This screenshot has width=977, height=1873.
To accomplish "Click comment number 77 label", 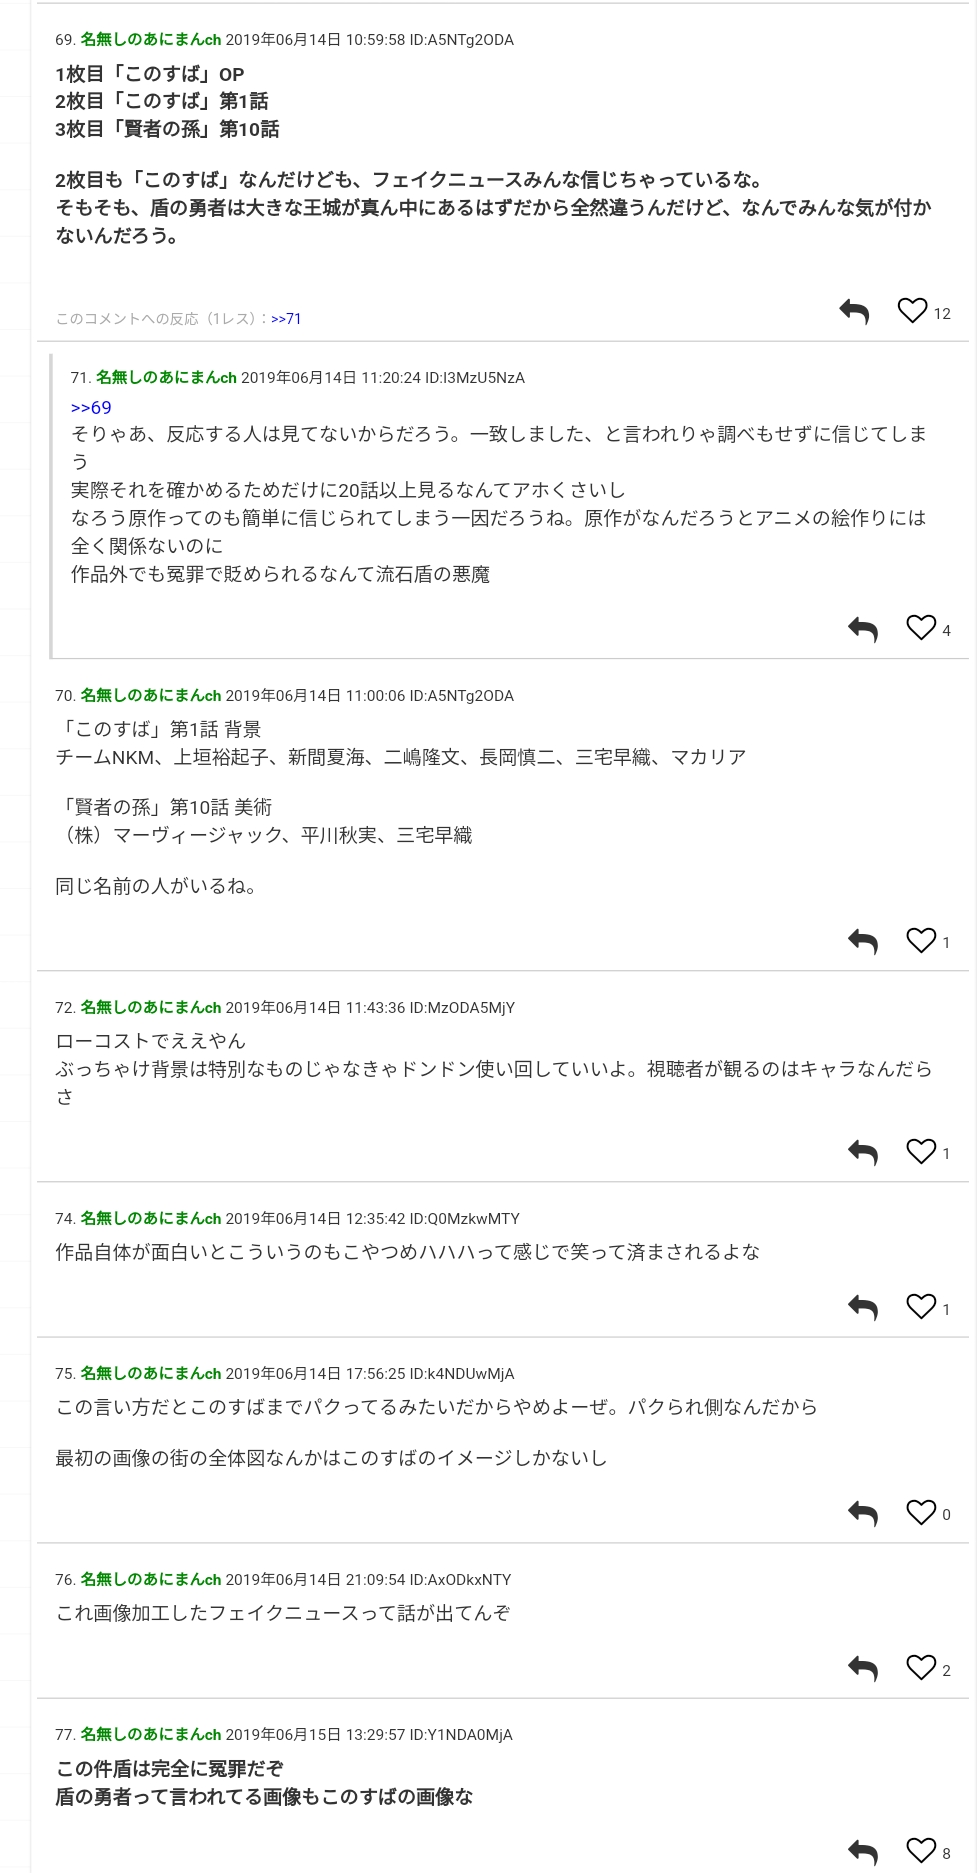I will pos(65,1735).
